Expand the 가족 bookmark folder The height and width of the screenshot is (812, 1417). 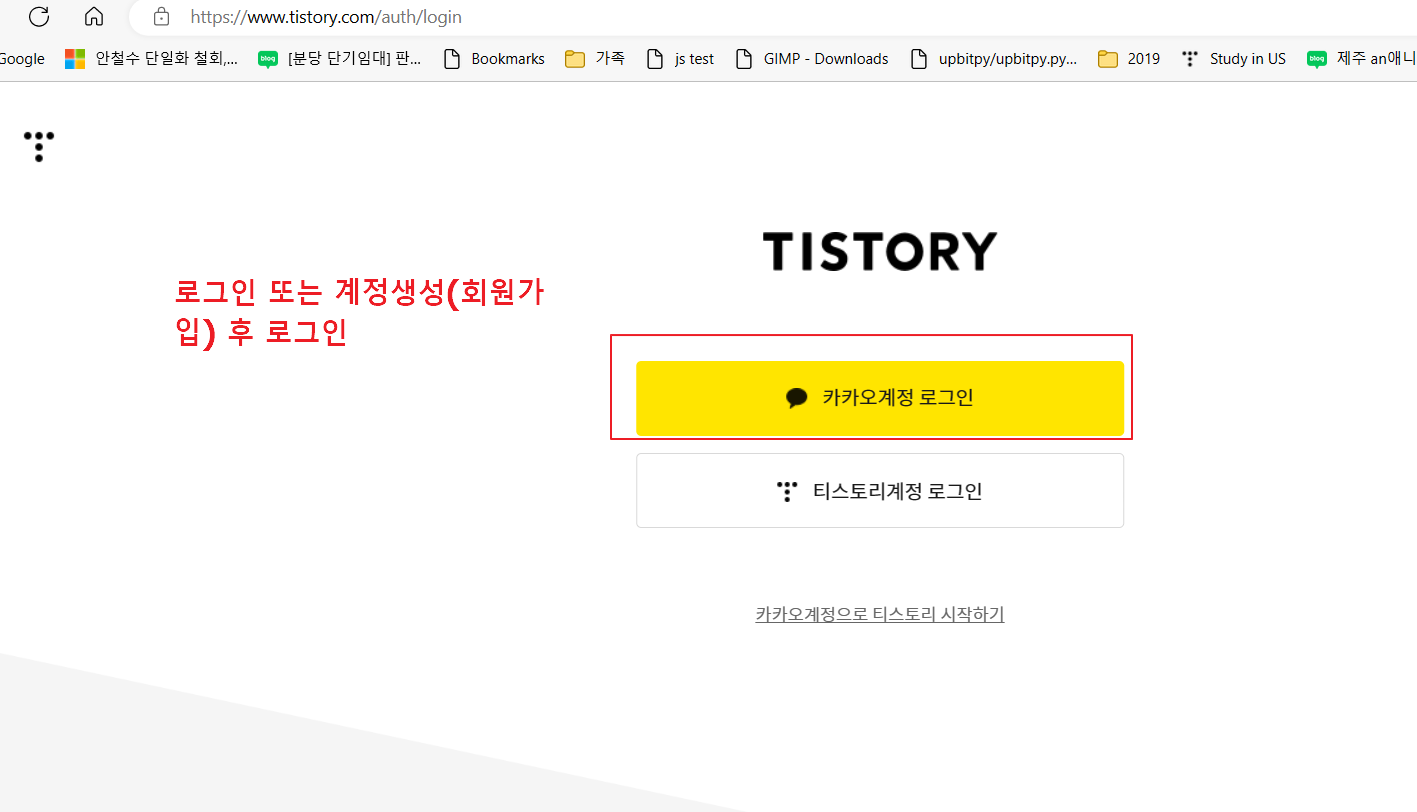coord(595,59)
